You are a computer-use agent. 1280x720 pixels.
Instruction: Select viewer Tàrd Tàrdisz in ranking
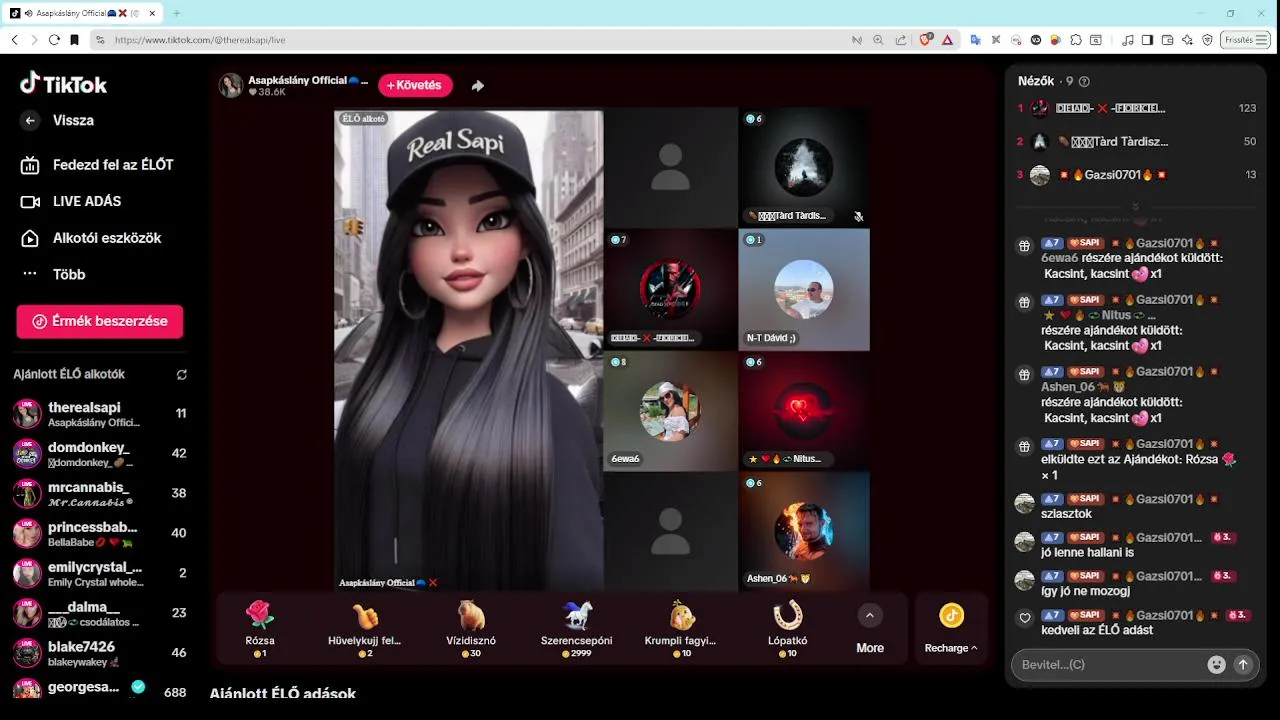(1135, 142)
